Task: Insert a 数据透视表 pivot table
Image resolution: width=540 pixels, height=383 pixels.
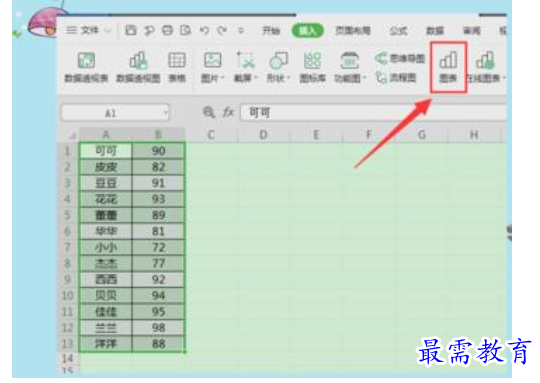Action: click(x=86, y=67)
